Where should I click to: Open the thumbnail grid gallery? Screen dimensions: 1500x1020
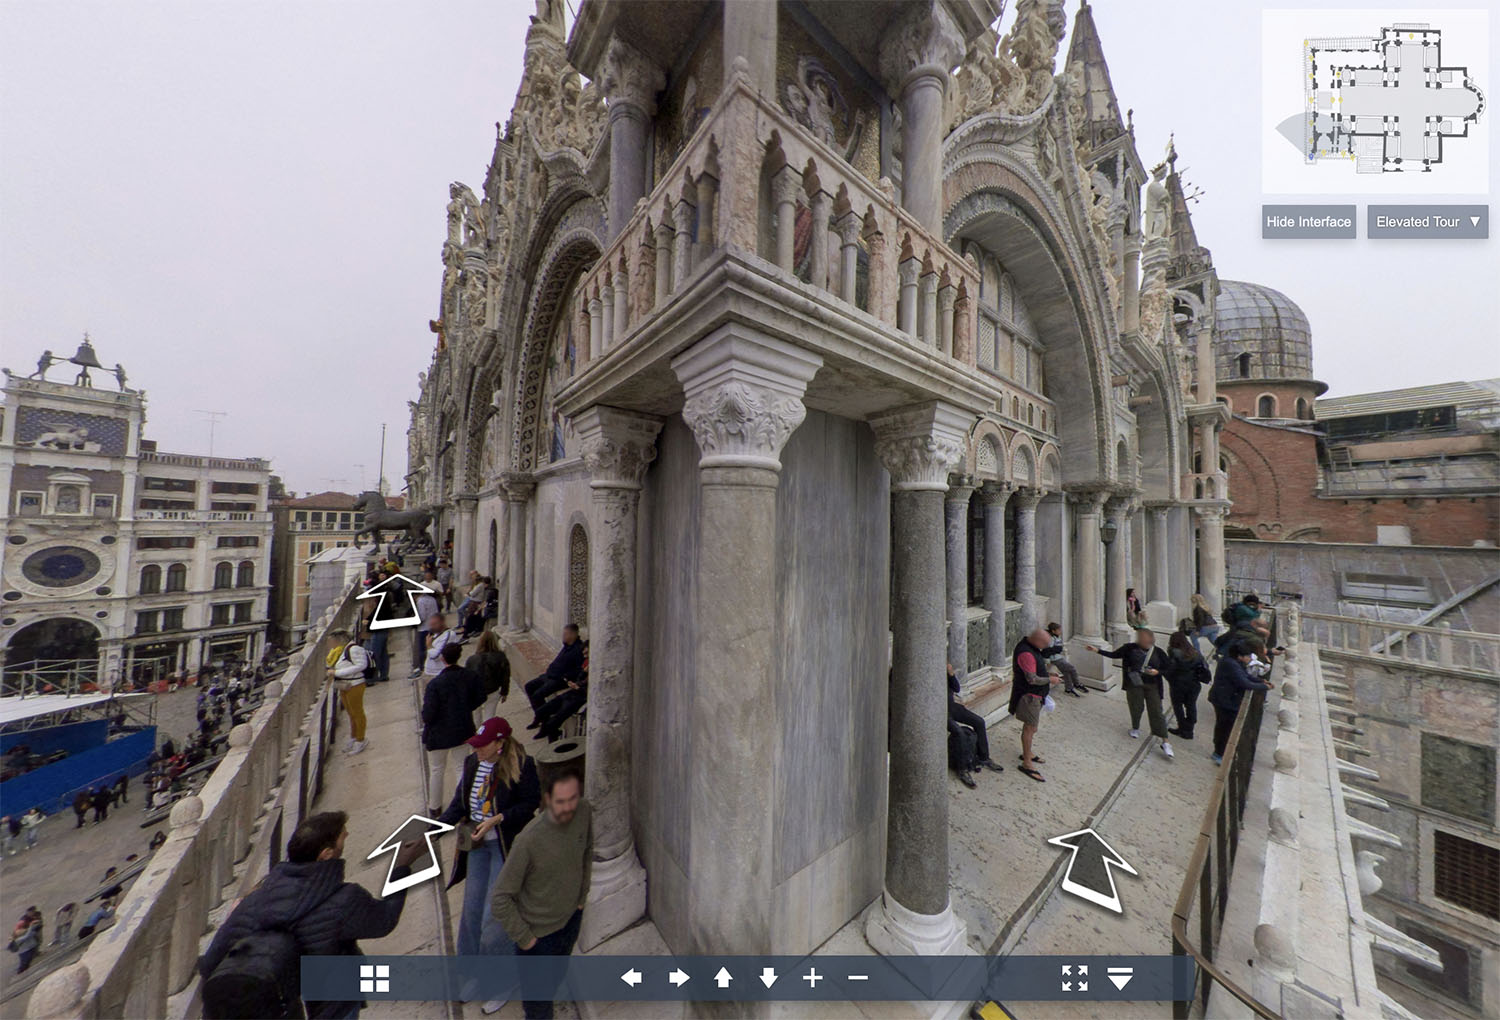tap(374, 978)
